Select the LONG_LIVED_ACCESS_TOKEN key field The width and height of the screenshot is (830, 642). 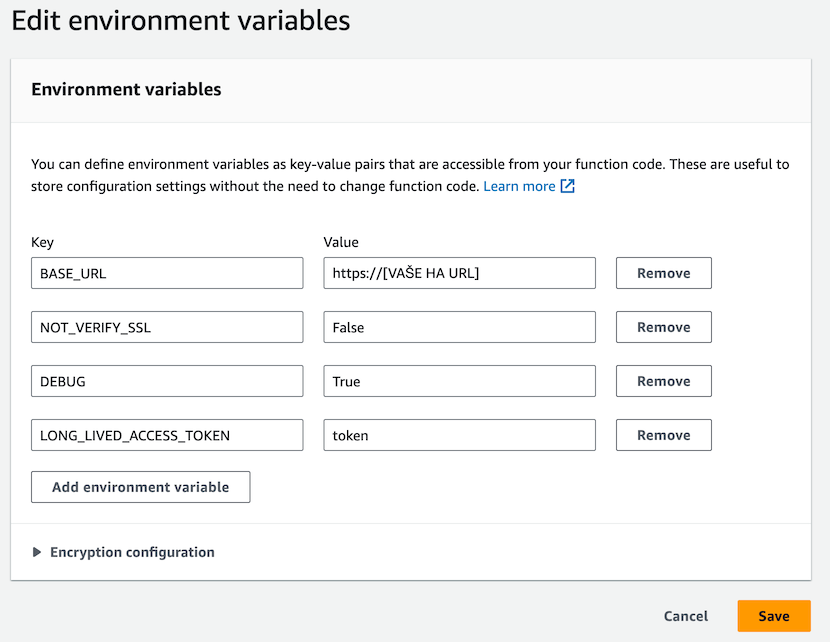click(167, 435)
